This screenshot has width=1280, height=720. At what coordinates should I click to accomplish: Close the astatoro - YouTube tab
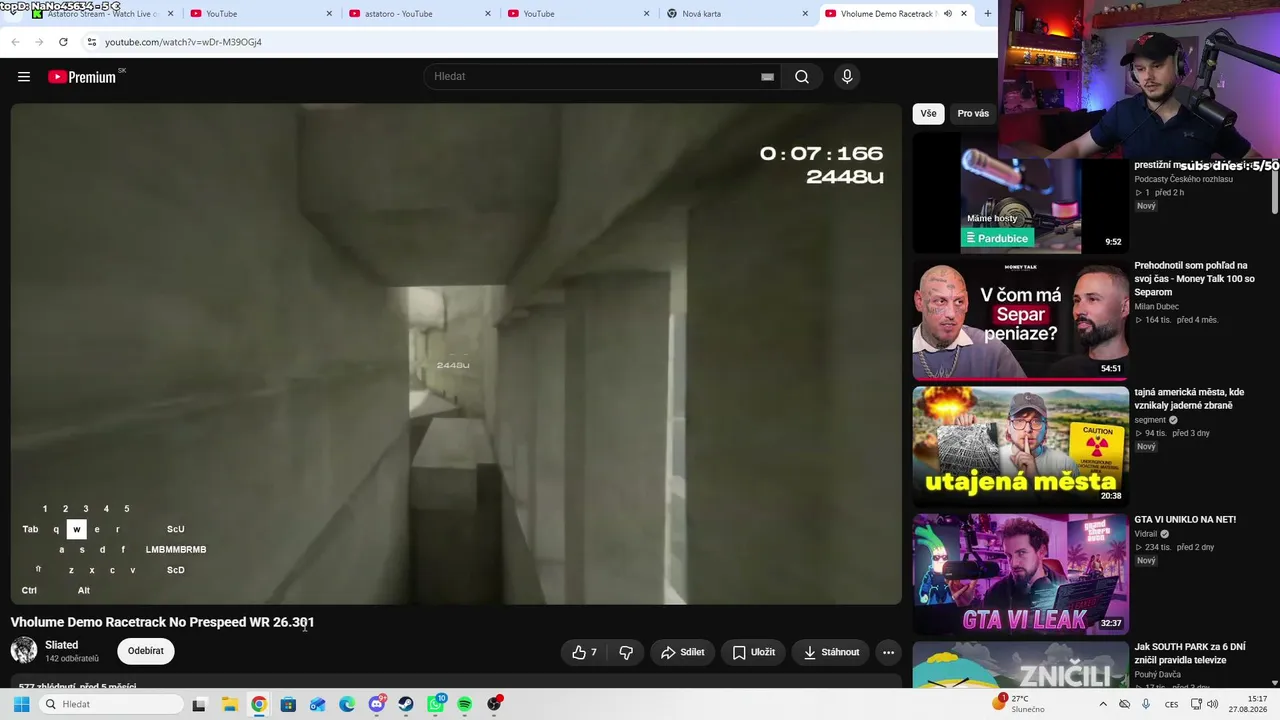tap(488, 14)
